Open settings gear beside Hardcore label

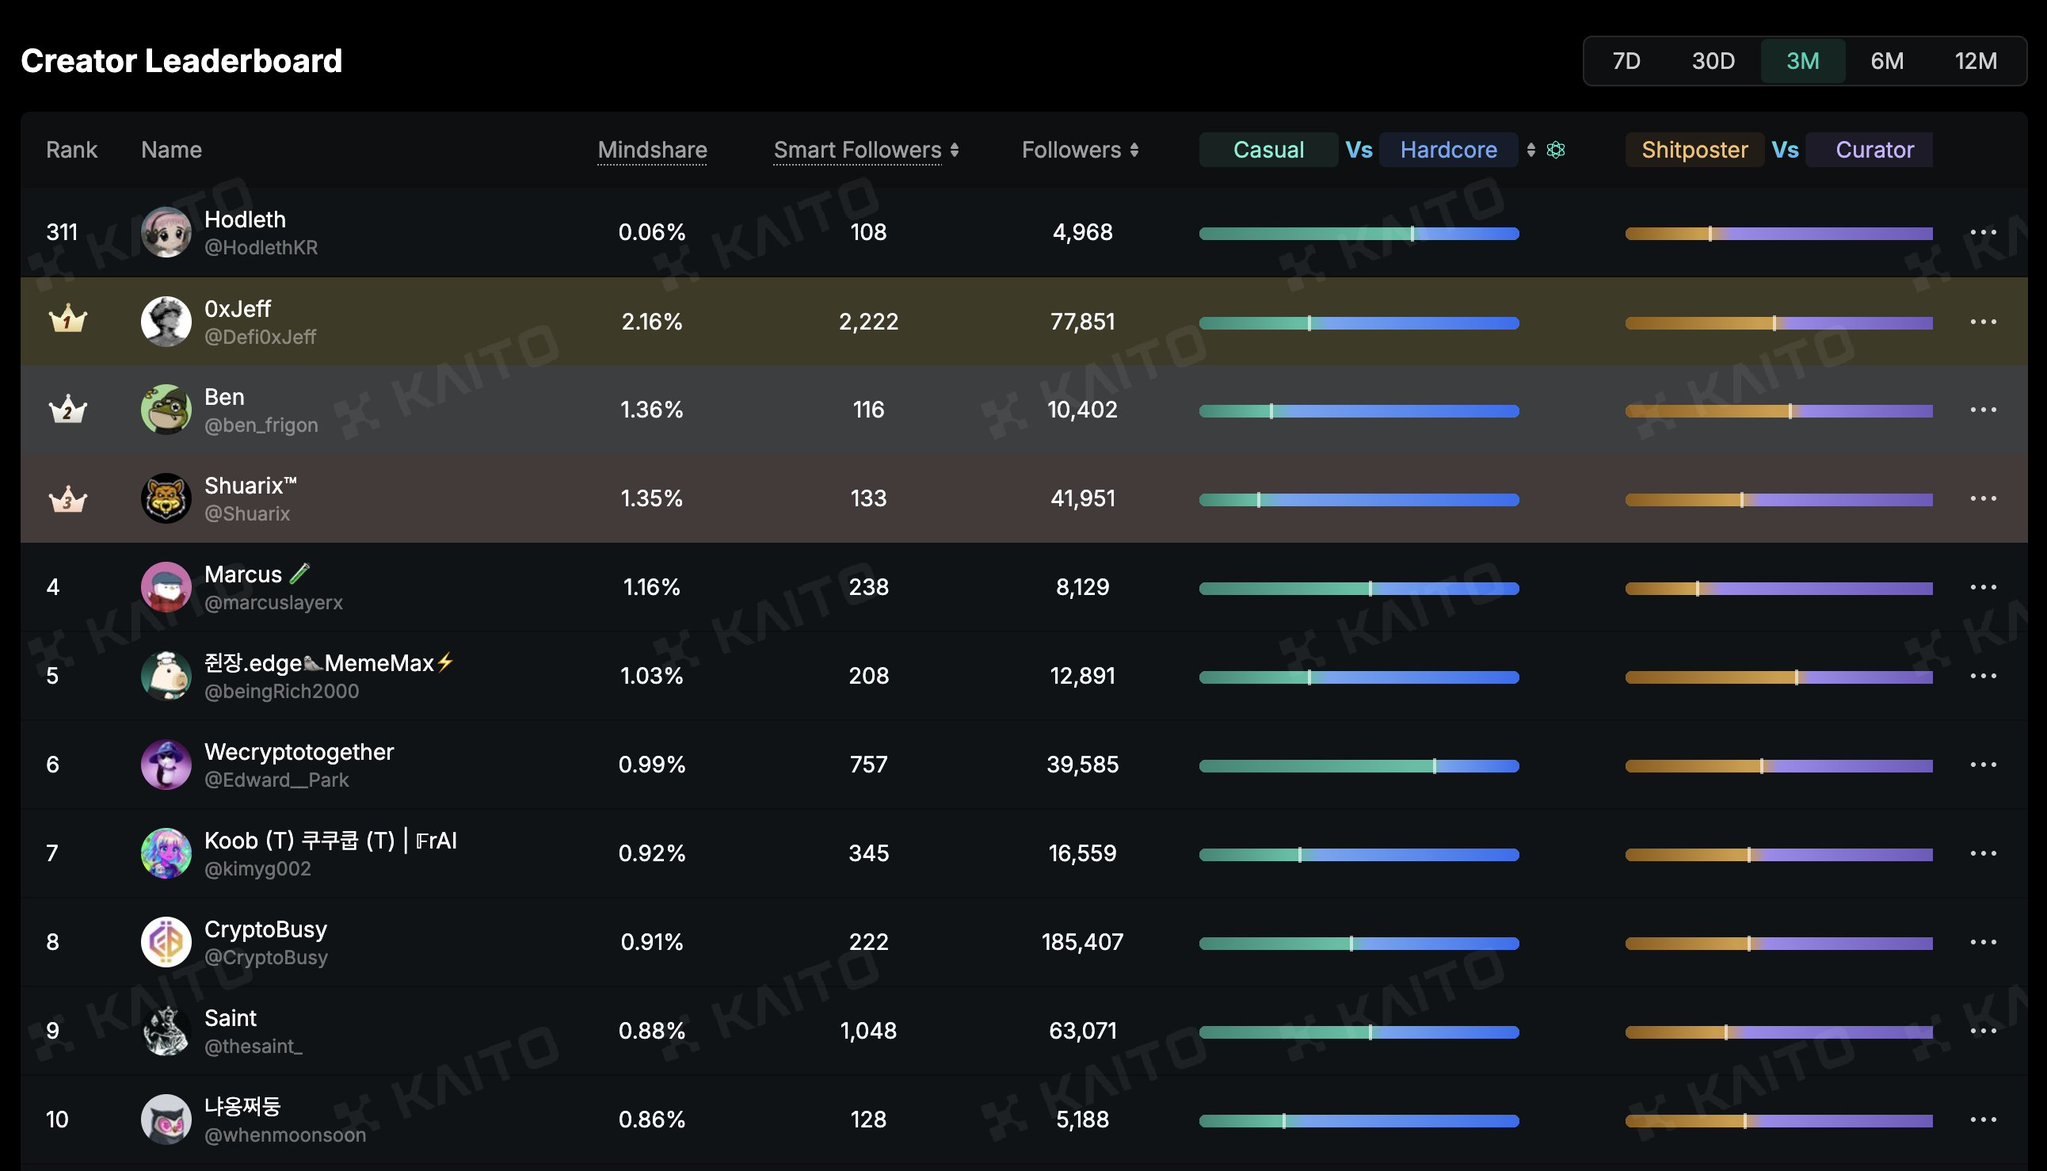coord(1556,150)
